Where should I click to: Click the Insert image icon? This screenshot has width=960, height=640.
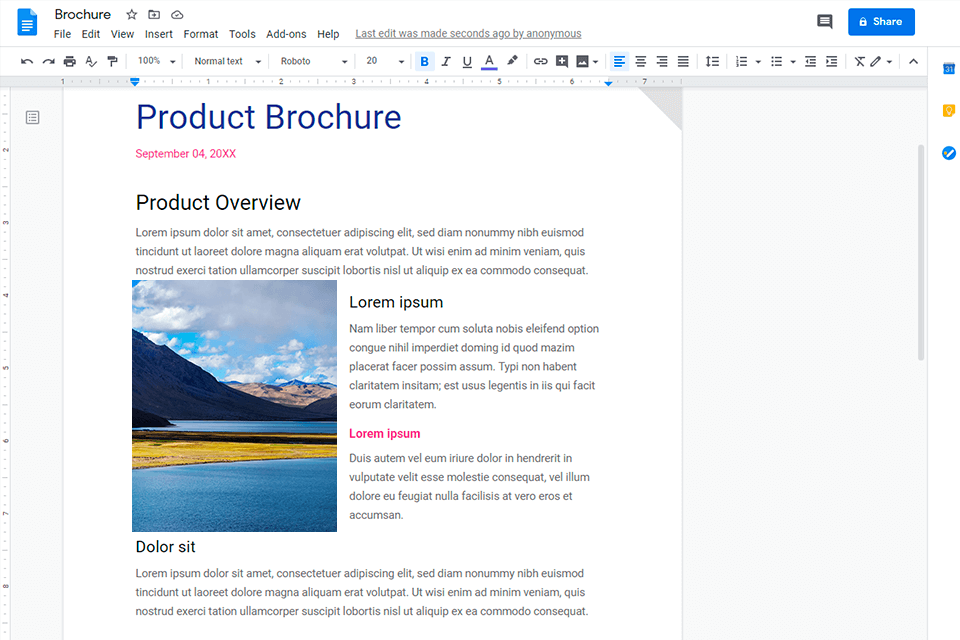click(x=582, y=61)
